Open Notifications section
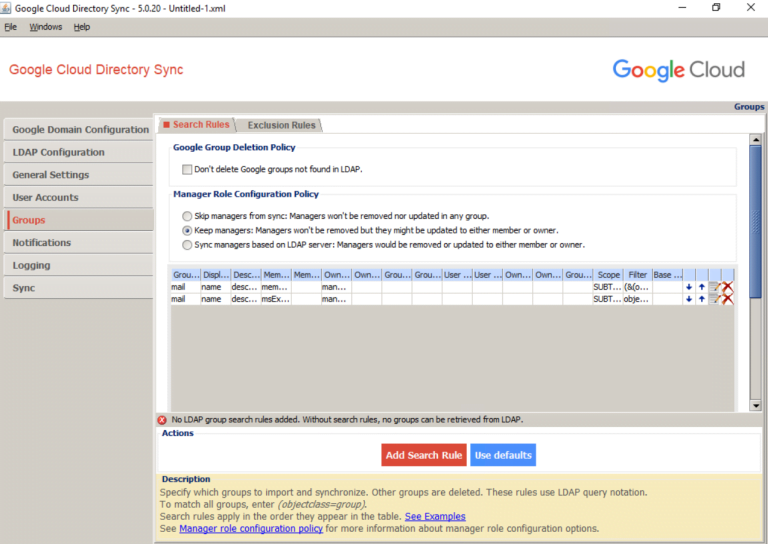The width and height of the screenshot is (768, 544). [78, 242]
